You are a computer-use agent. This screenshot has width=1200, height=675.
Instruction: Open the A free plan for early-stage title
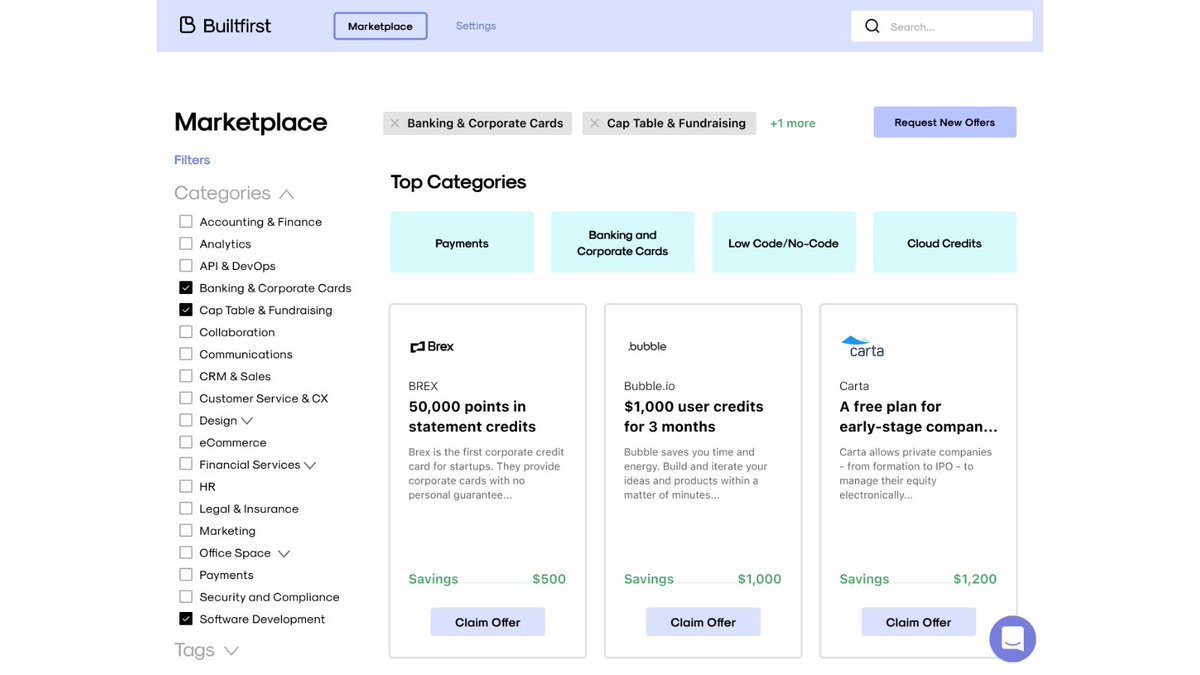point(918,416)
